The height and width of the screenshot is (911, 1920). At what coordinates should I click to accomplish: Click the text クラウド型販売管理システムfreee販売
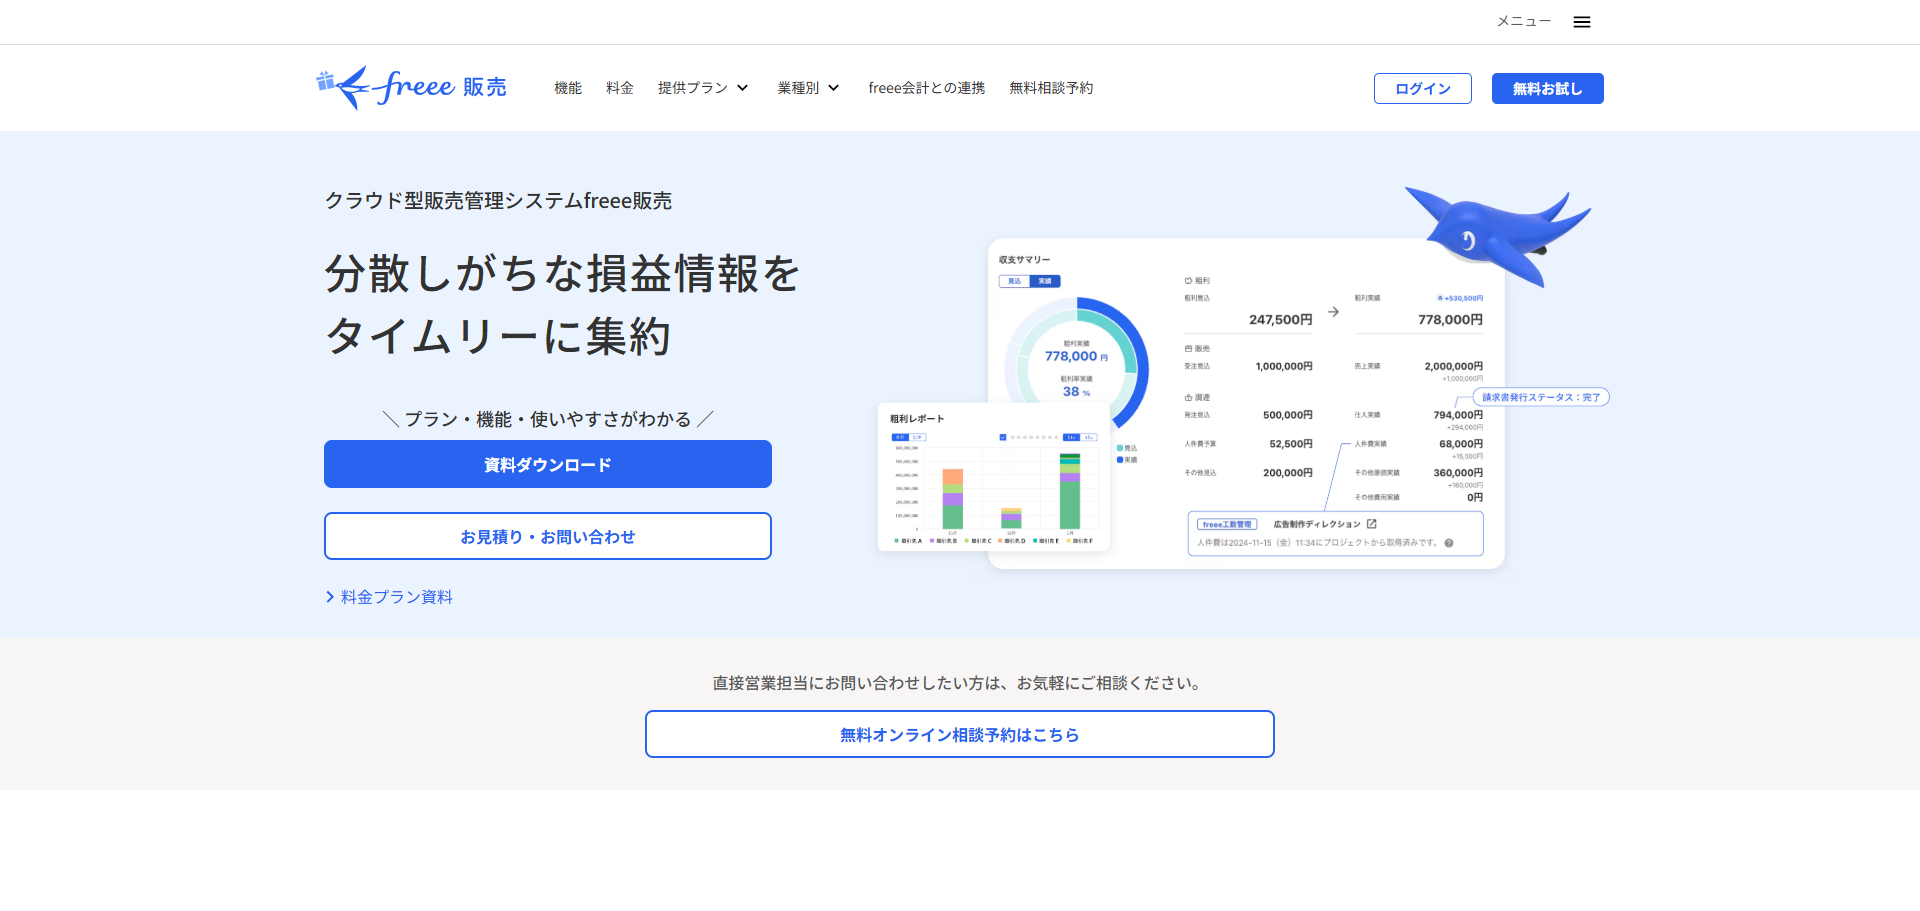(498, 201)
